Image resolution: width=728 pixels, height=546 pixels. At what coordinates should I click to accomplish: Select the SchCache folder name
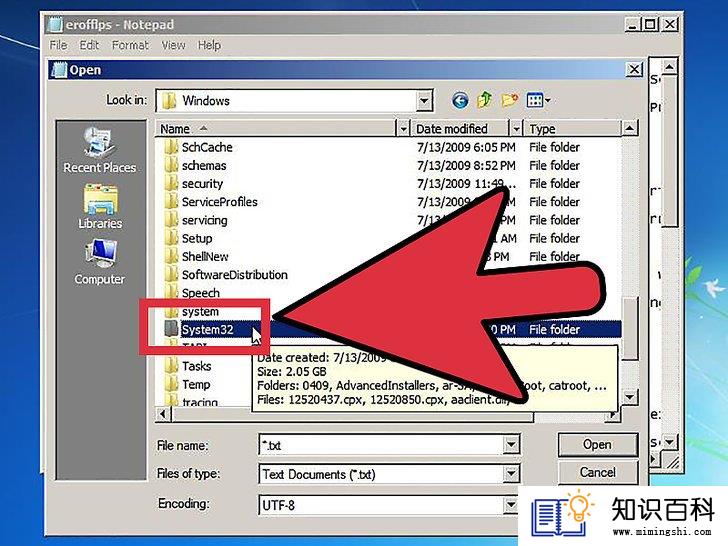click(207, 147)
